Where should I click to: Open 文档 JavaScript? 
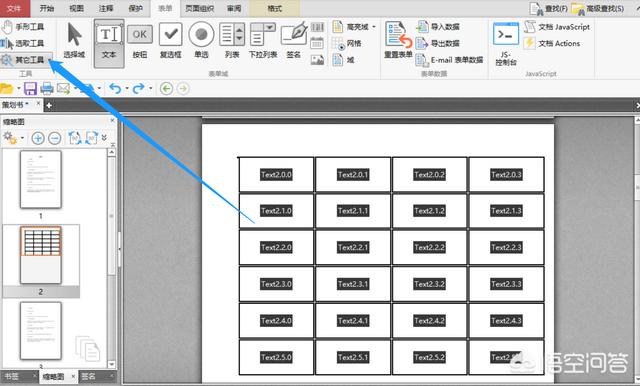pos(557,27)
